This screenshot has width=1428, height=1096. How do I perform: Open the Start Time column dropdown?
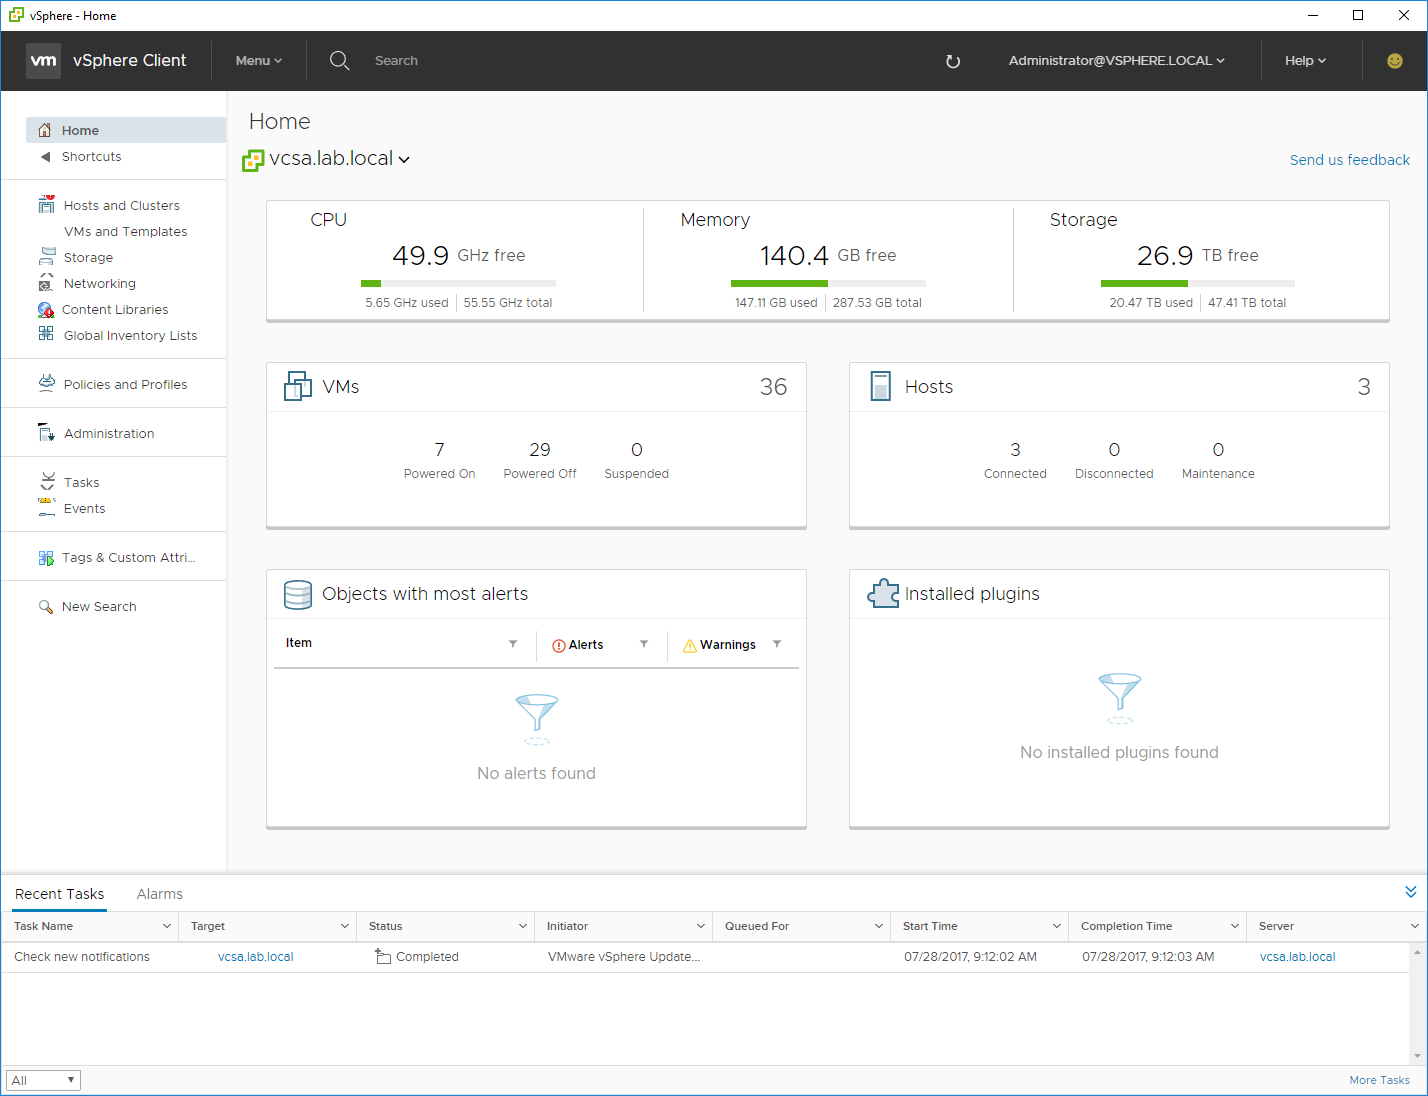point(1056,926)
